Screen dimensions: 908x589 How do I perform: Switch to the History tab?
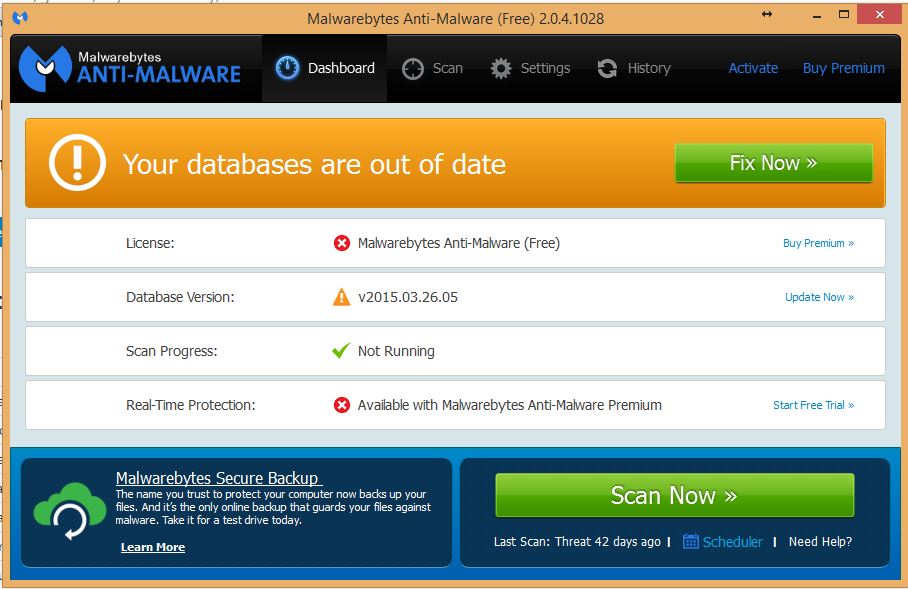[635, 68]
